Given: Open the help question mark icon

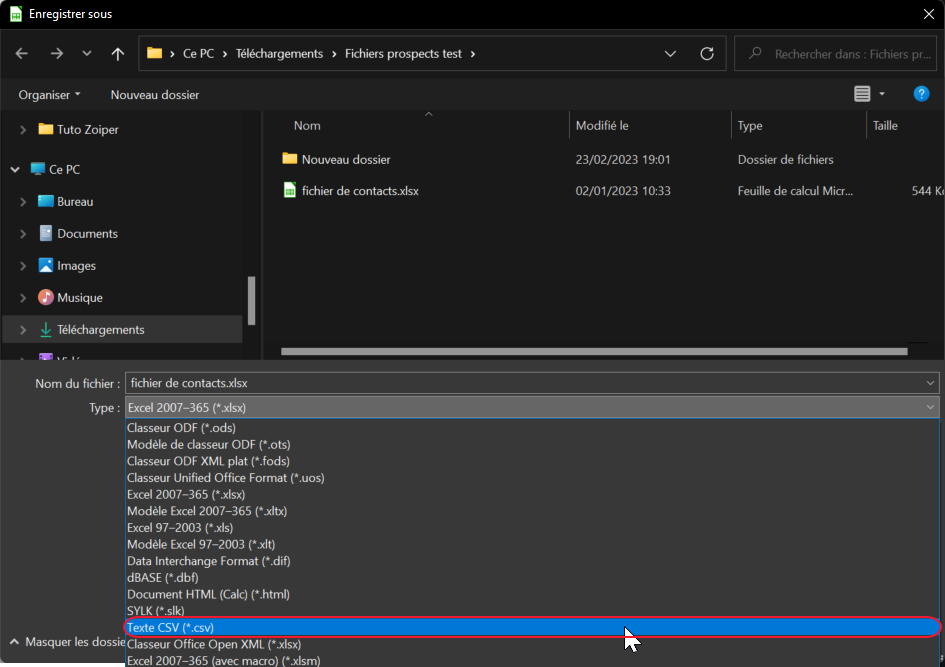Looking at the screenshot, I should coord(922,94).
